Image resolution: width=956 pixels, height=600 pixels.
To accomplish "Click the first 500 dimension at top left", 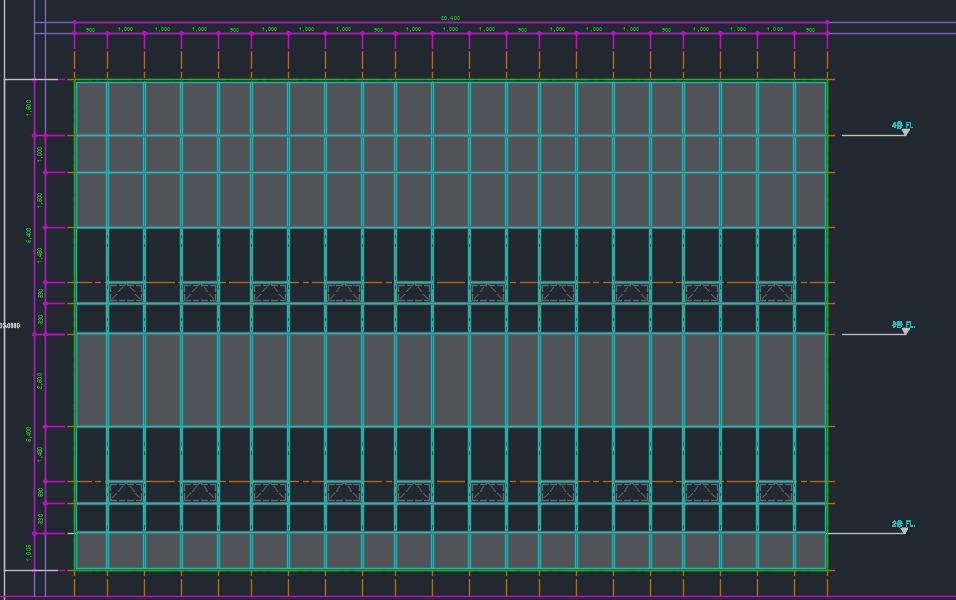I will [90, 29].
